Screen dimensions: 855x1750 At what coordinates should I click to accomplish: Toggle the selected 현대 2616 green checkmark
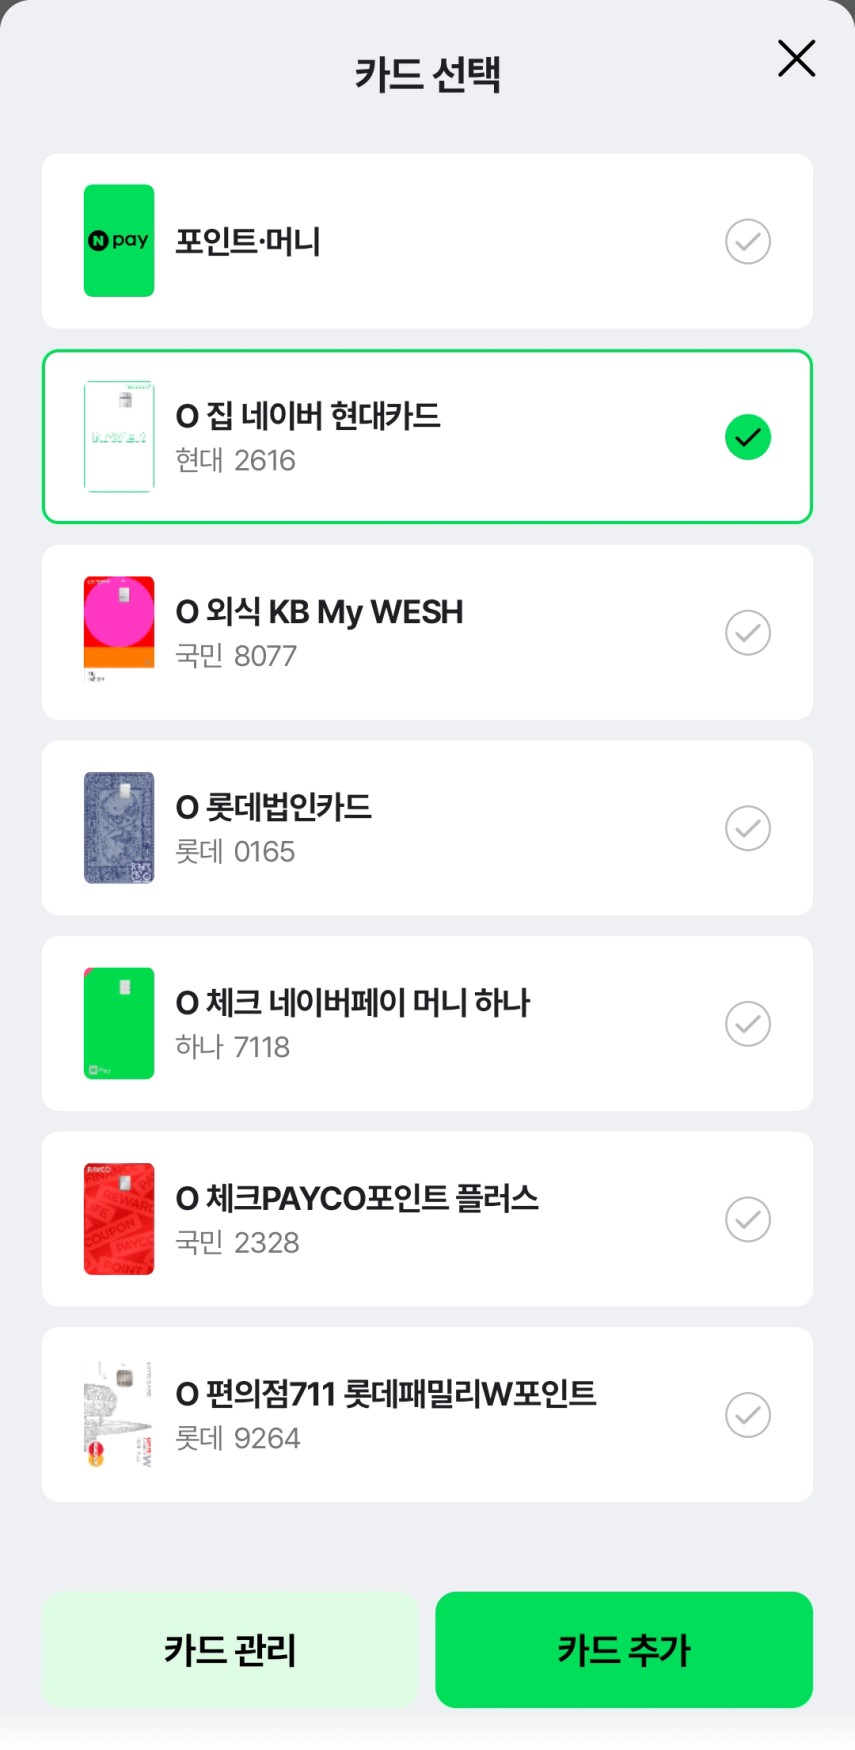(x=747, y=437)
